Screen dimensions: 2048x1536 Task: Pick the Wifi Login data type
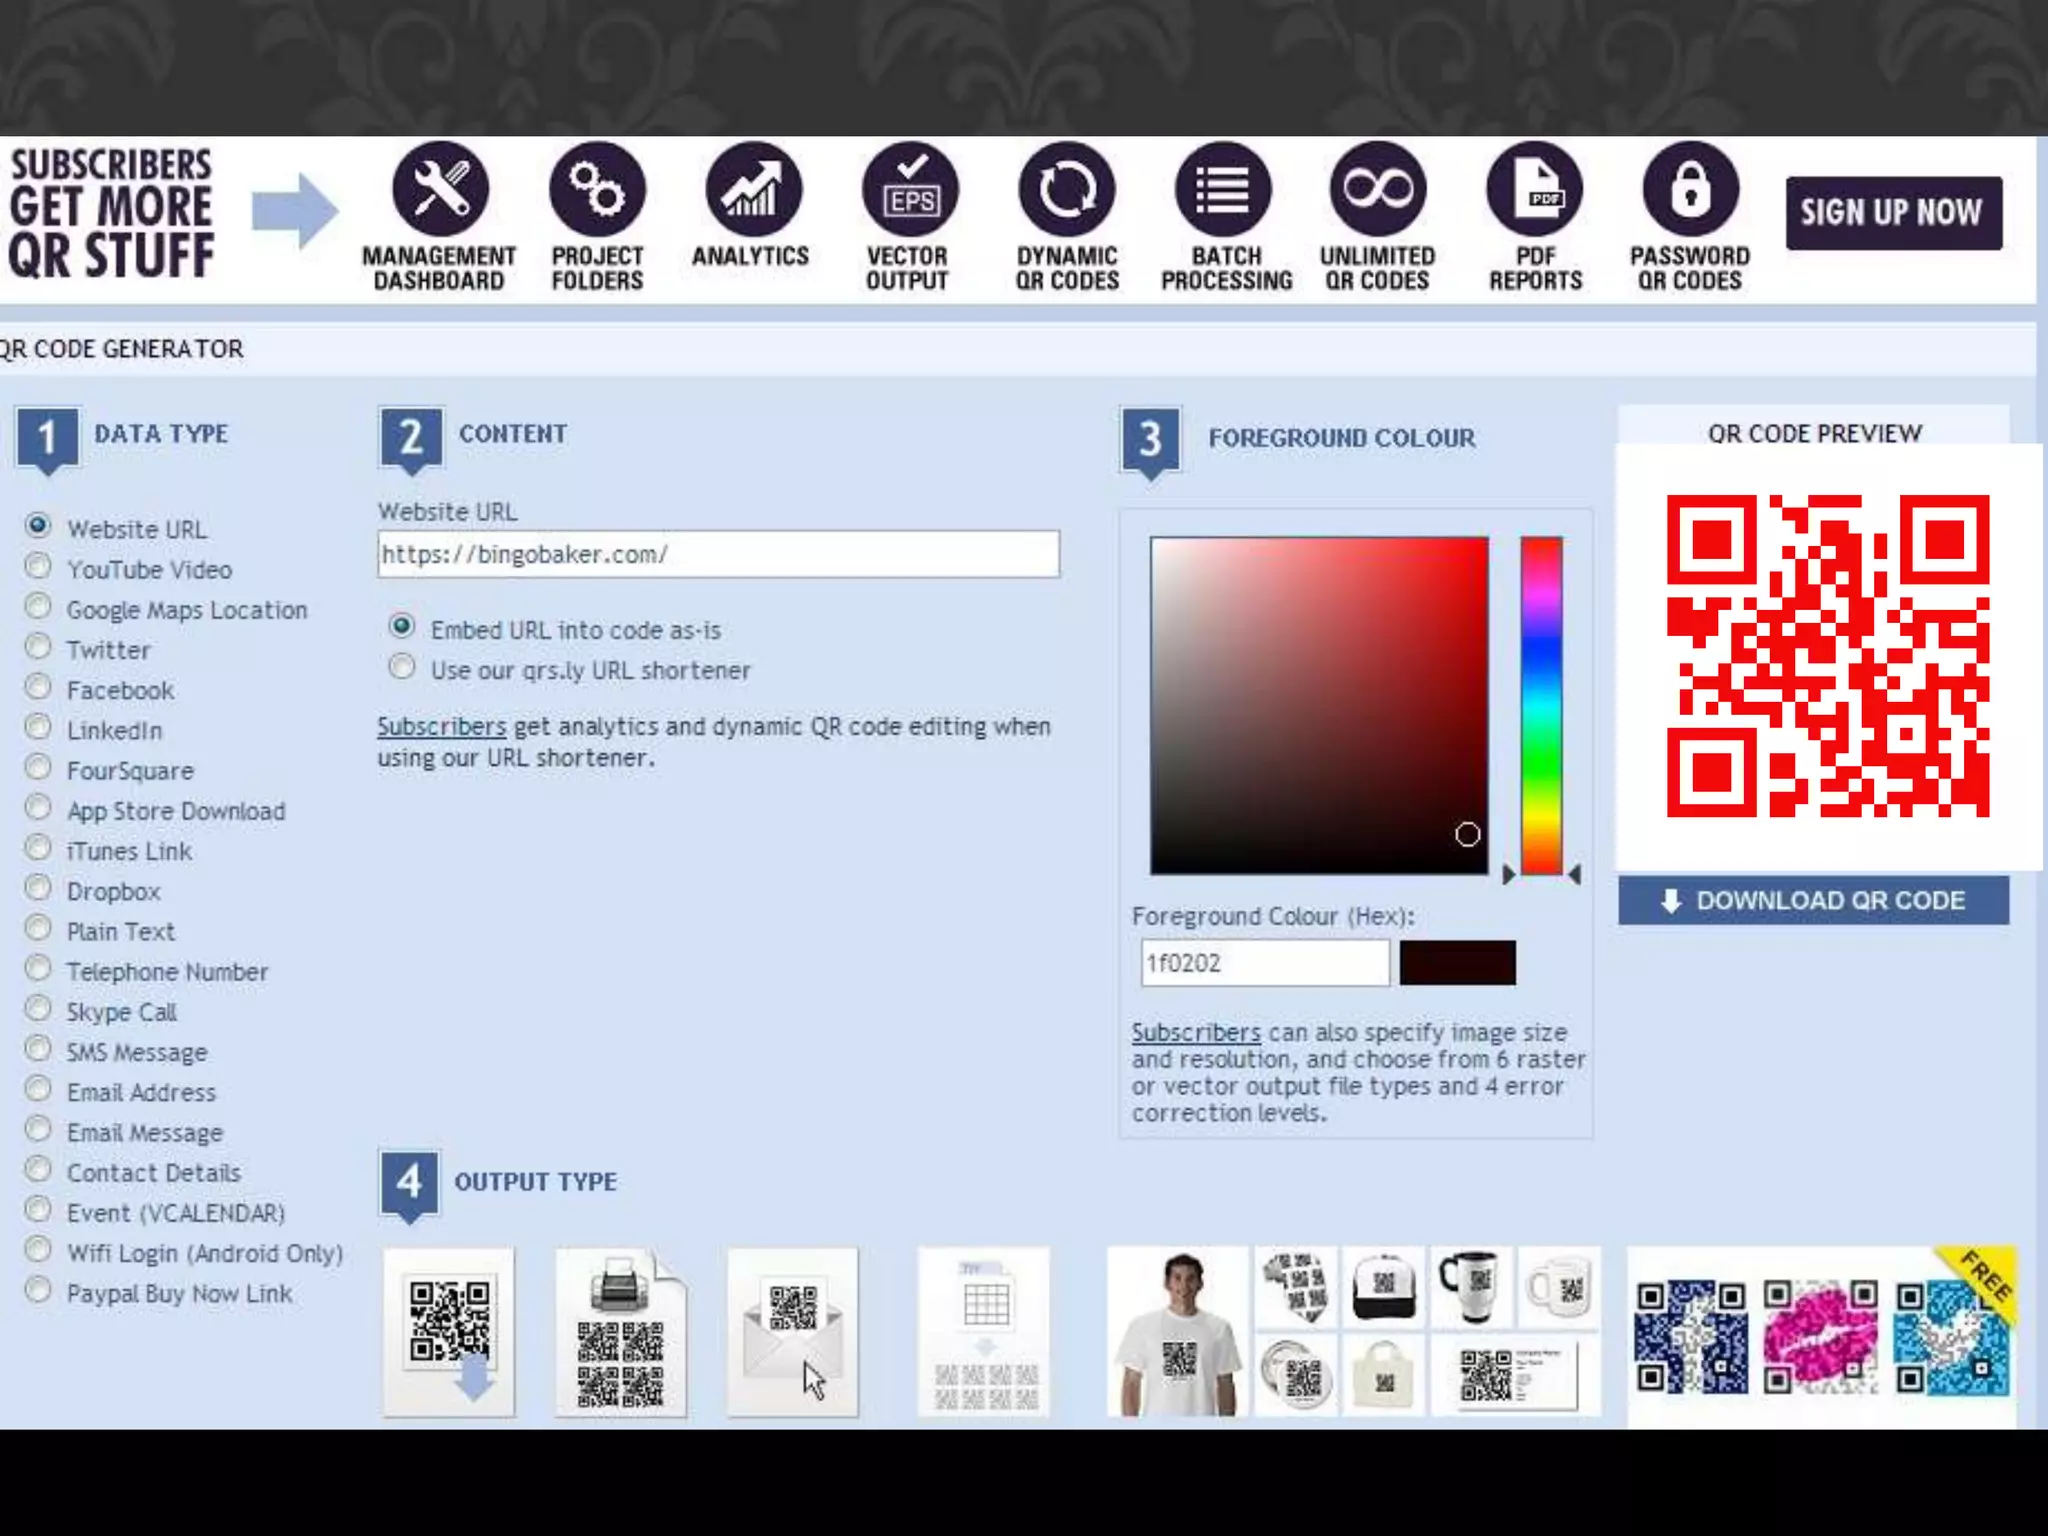[x=39, y=1251]
